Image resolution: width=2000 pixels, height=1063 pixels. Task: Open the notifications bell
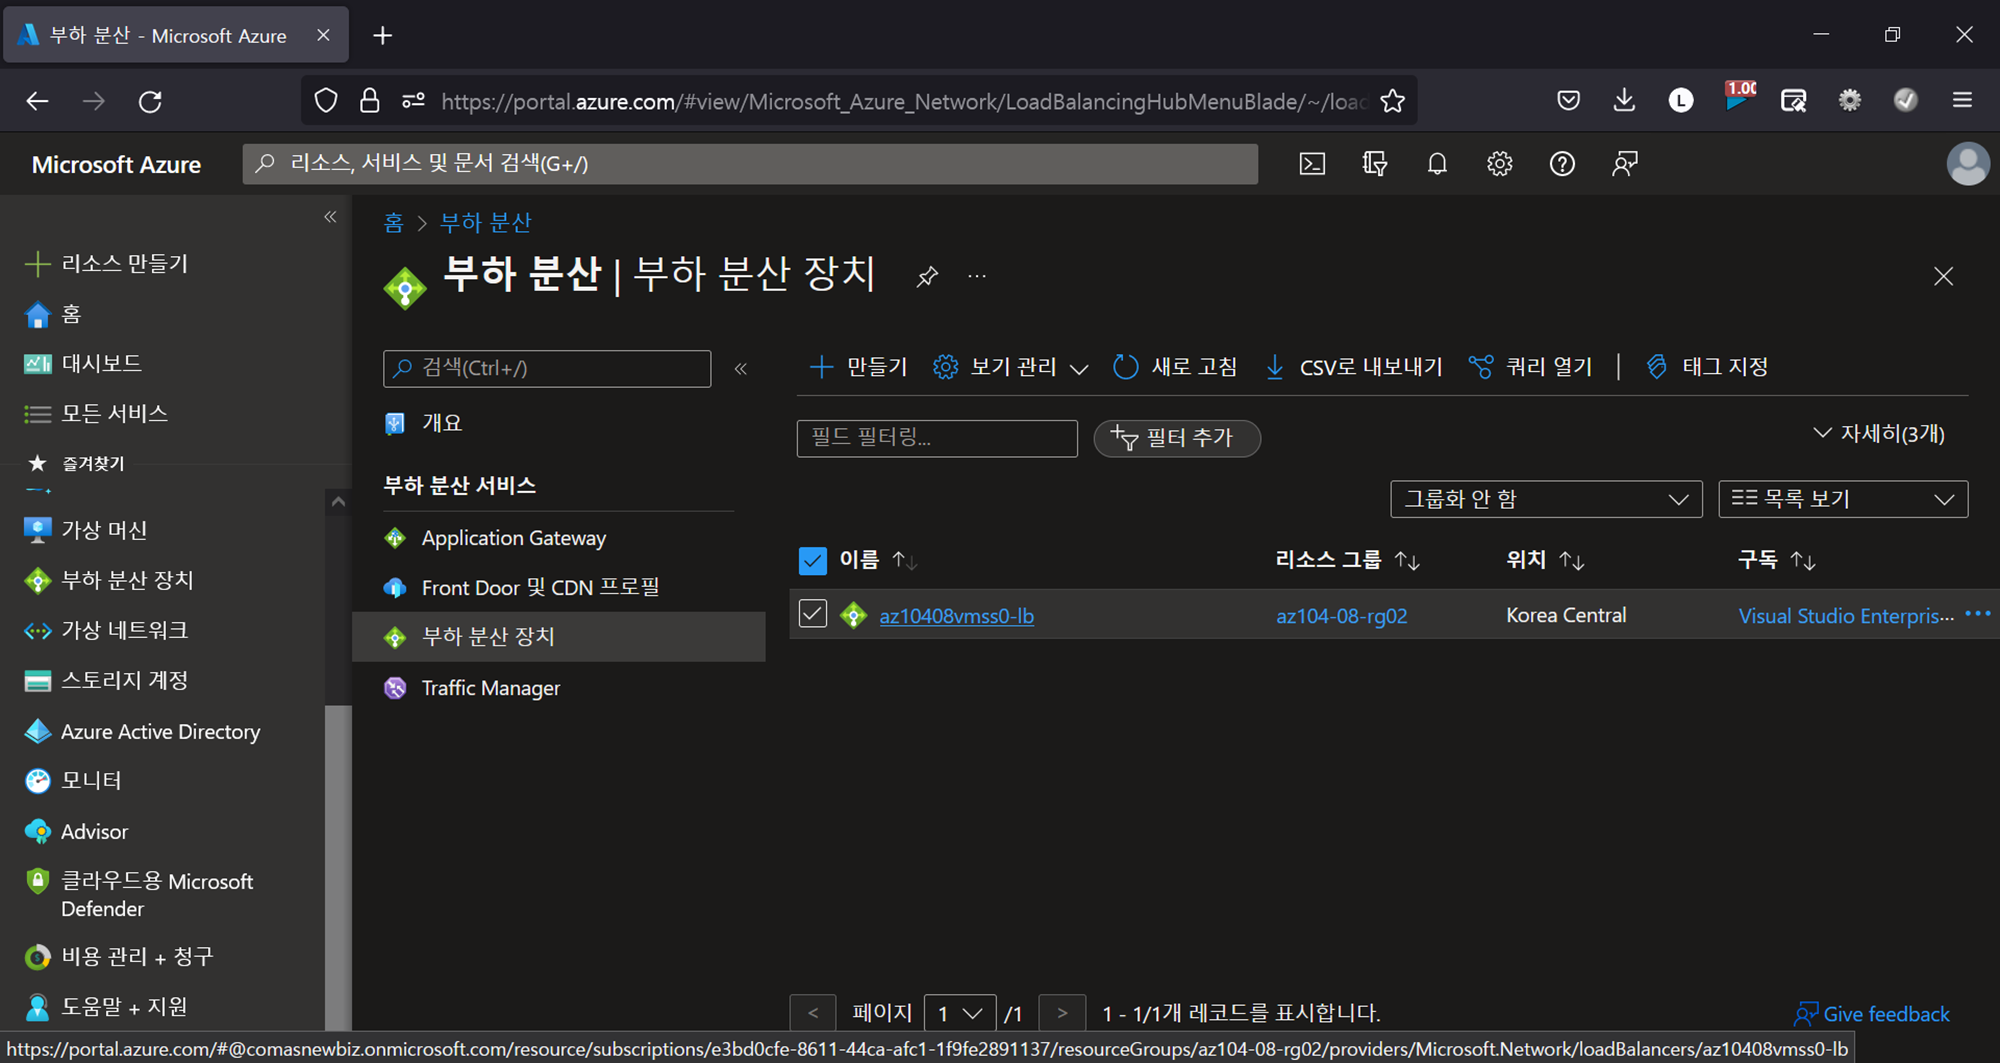[x=1437, y=164]
